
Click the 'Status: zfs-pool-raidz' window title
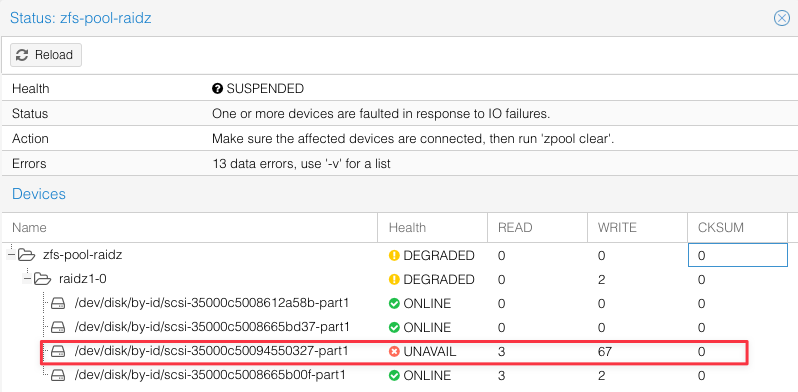[x=80, y=18]
